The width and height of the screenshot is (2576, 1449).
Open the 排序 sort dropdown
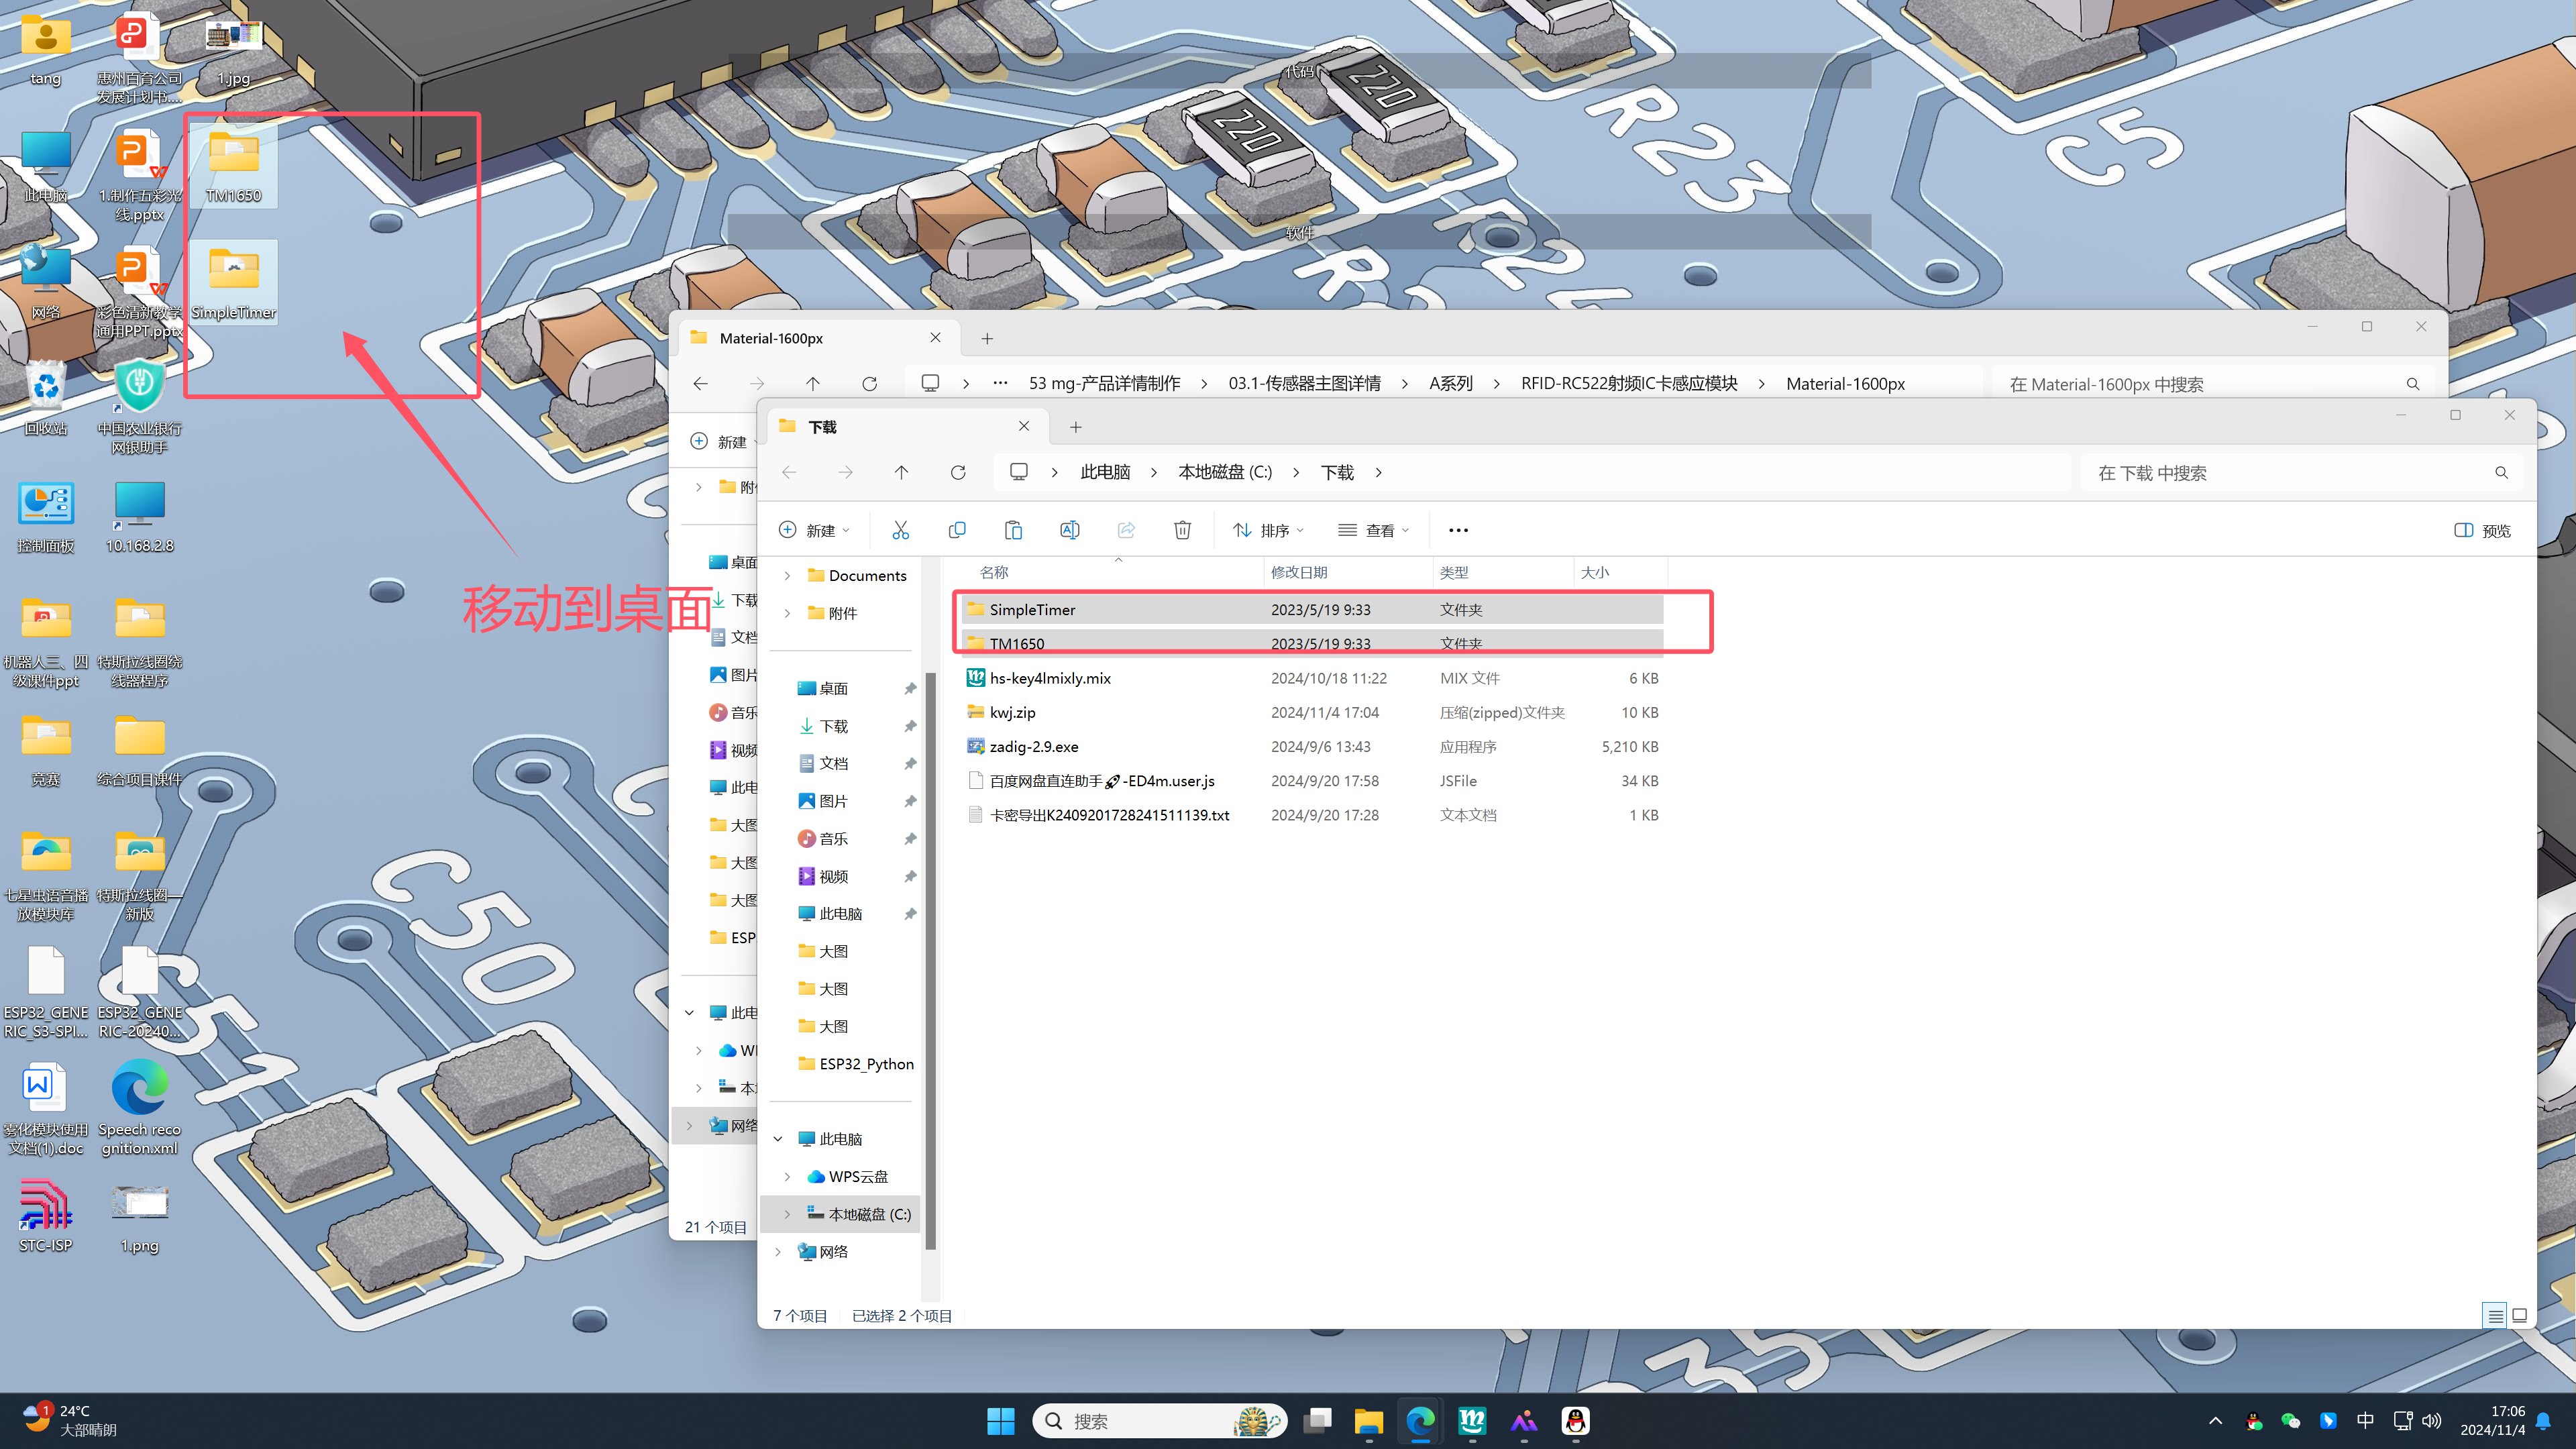1268,530
